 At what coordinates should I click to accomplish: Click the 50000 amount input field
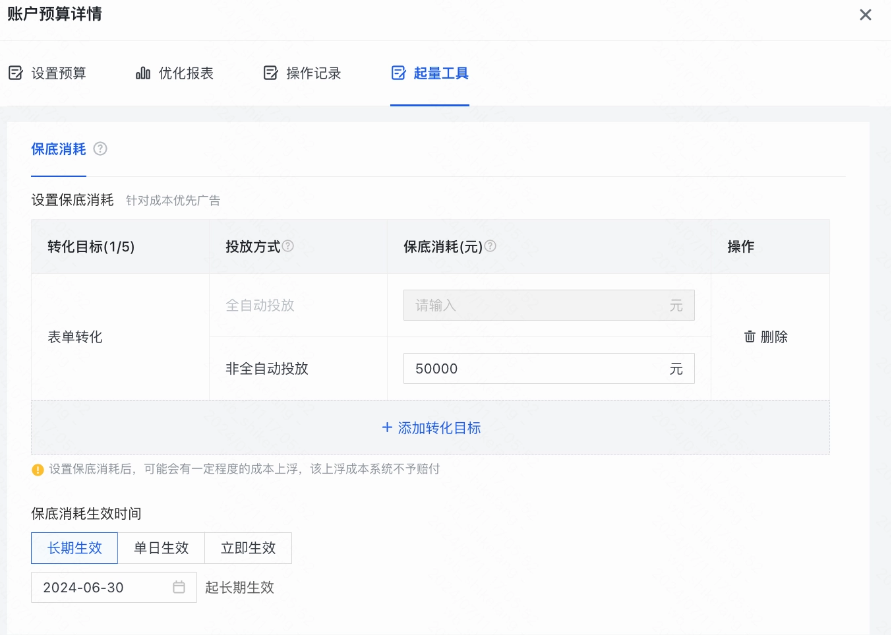point(548,368)
